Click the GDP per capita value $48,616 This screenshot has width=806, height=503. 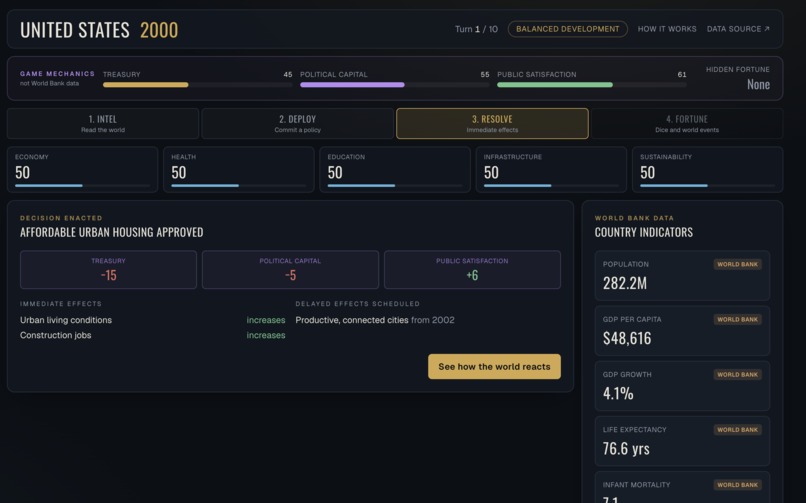click(627, 338)
